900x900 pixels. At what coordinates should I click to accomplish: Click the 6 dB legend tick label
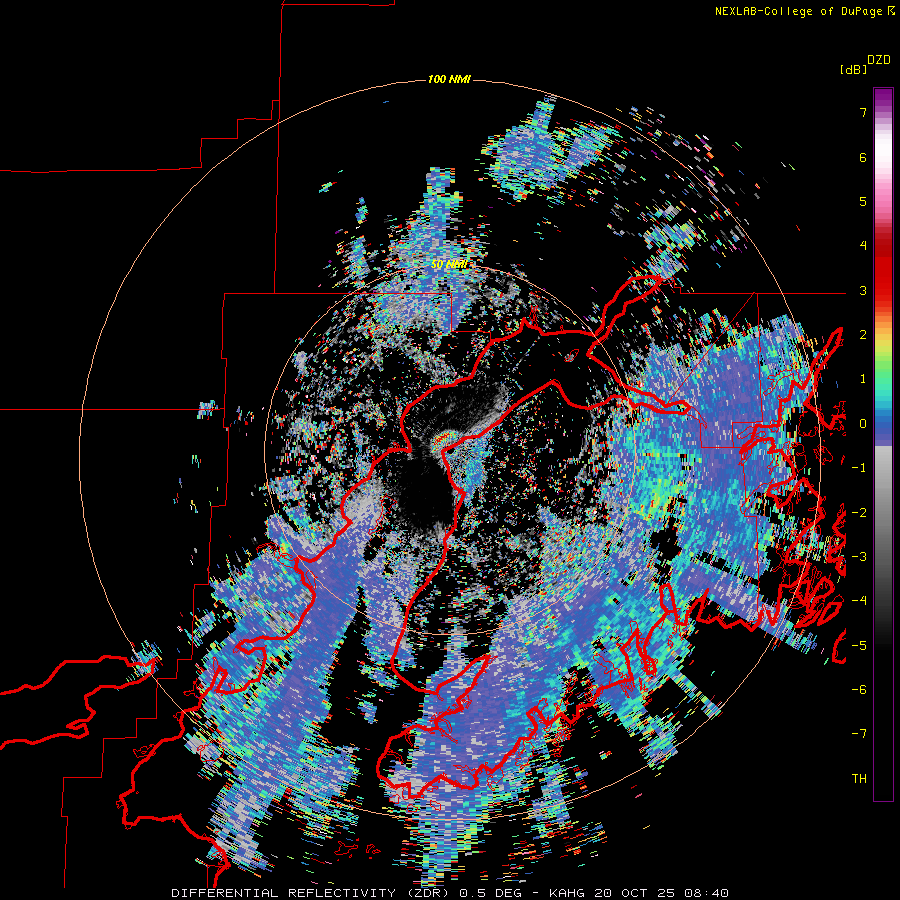tap(863, 157)
